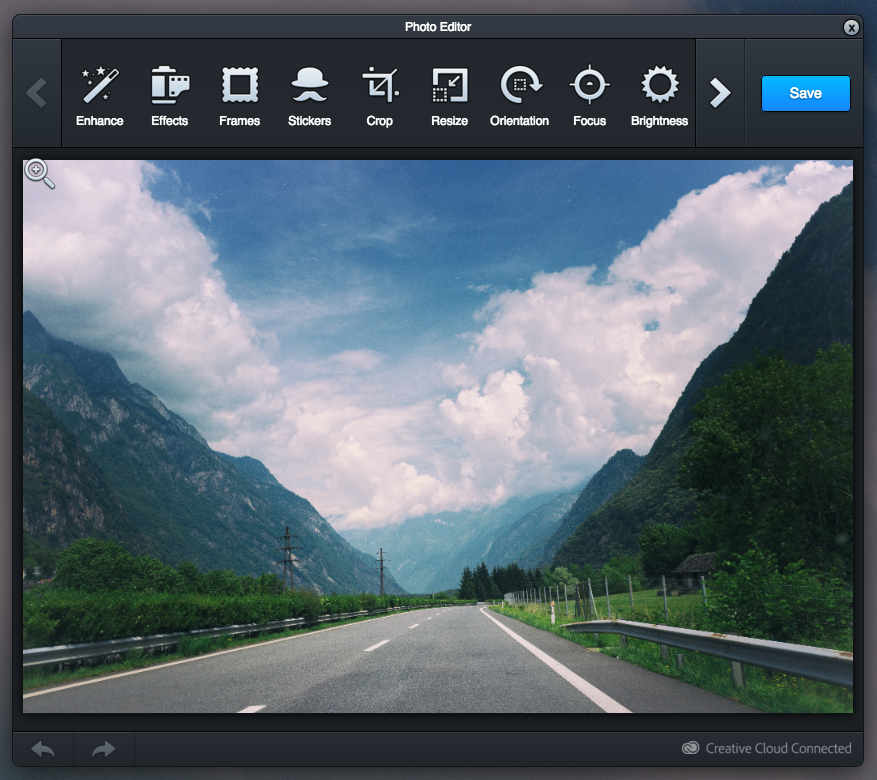The width and height of the screenshot is (877, 780).
Task: Select the Orientation rotate tool
Action: point(519,95)
